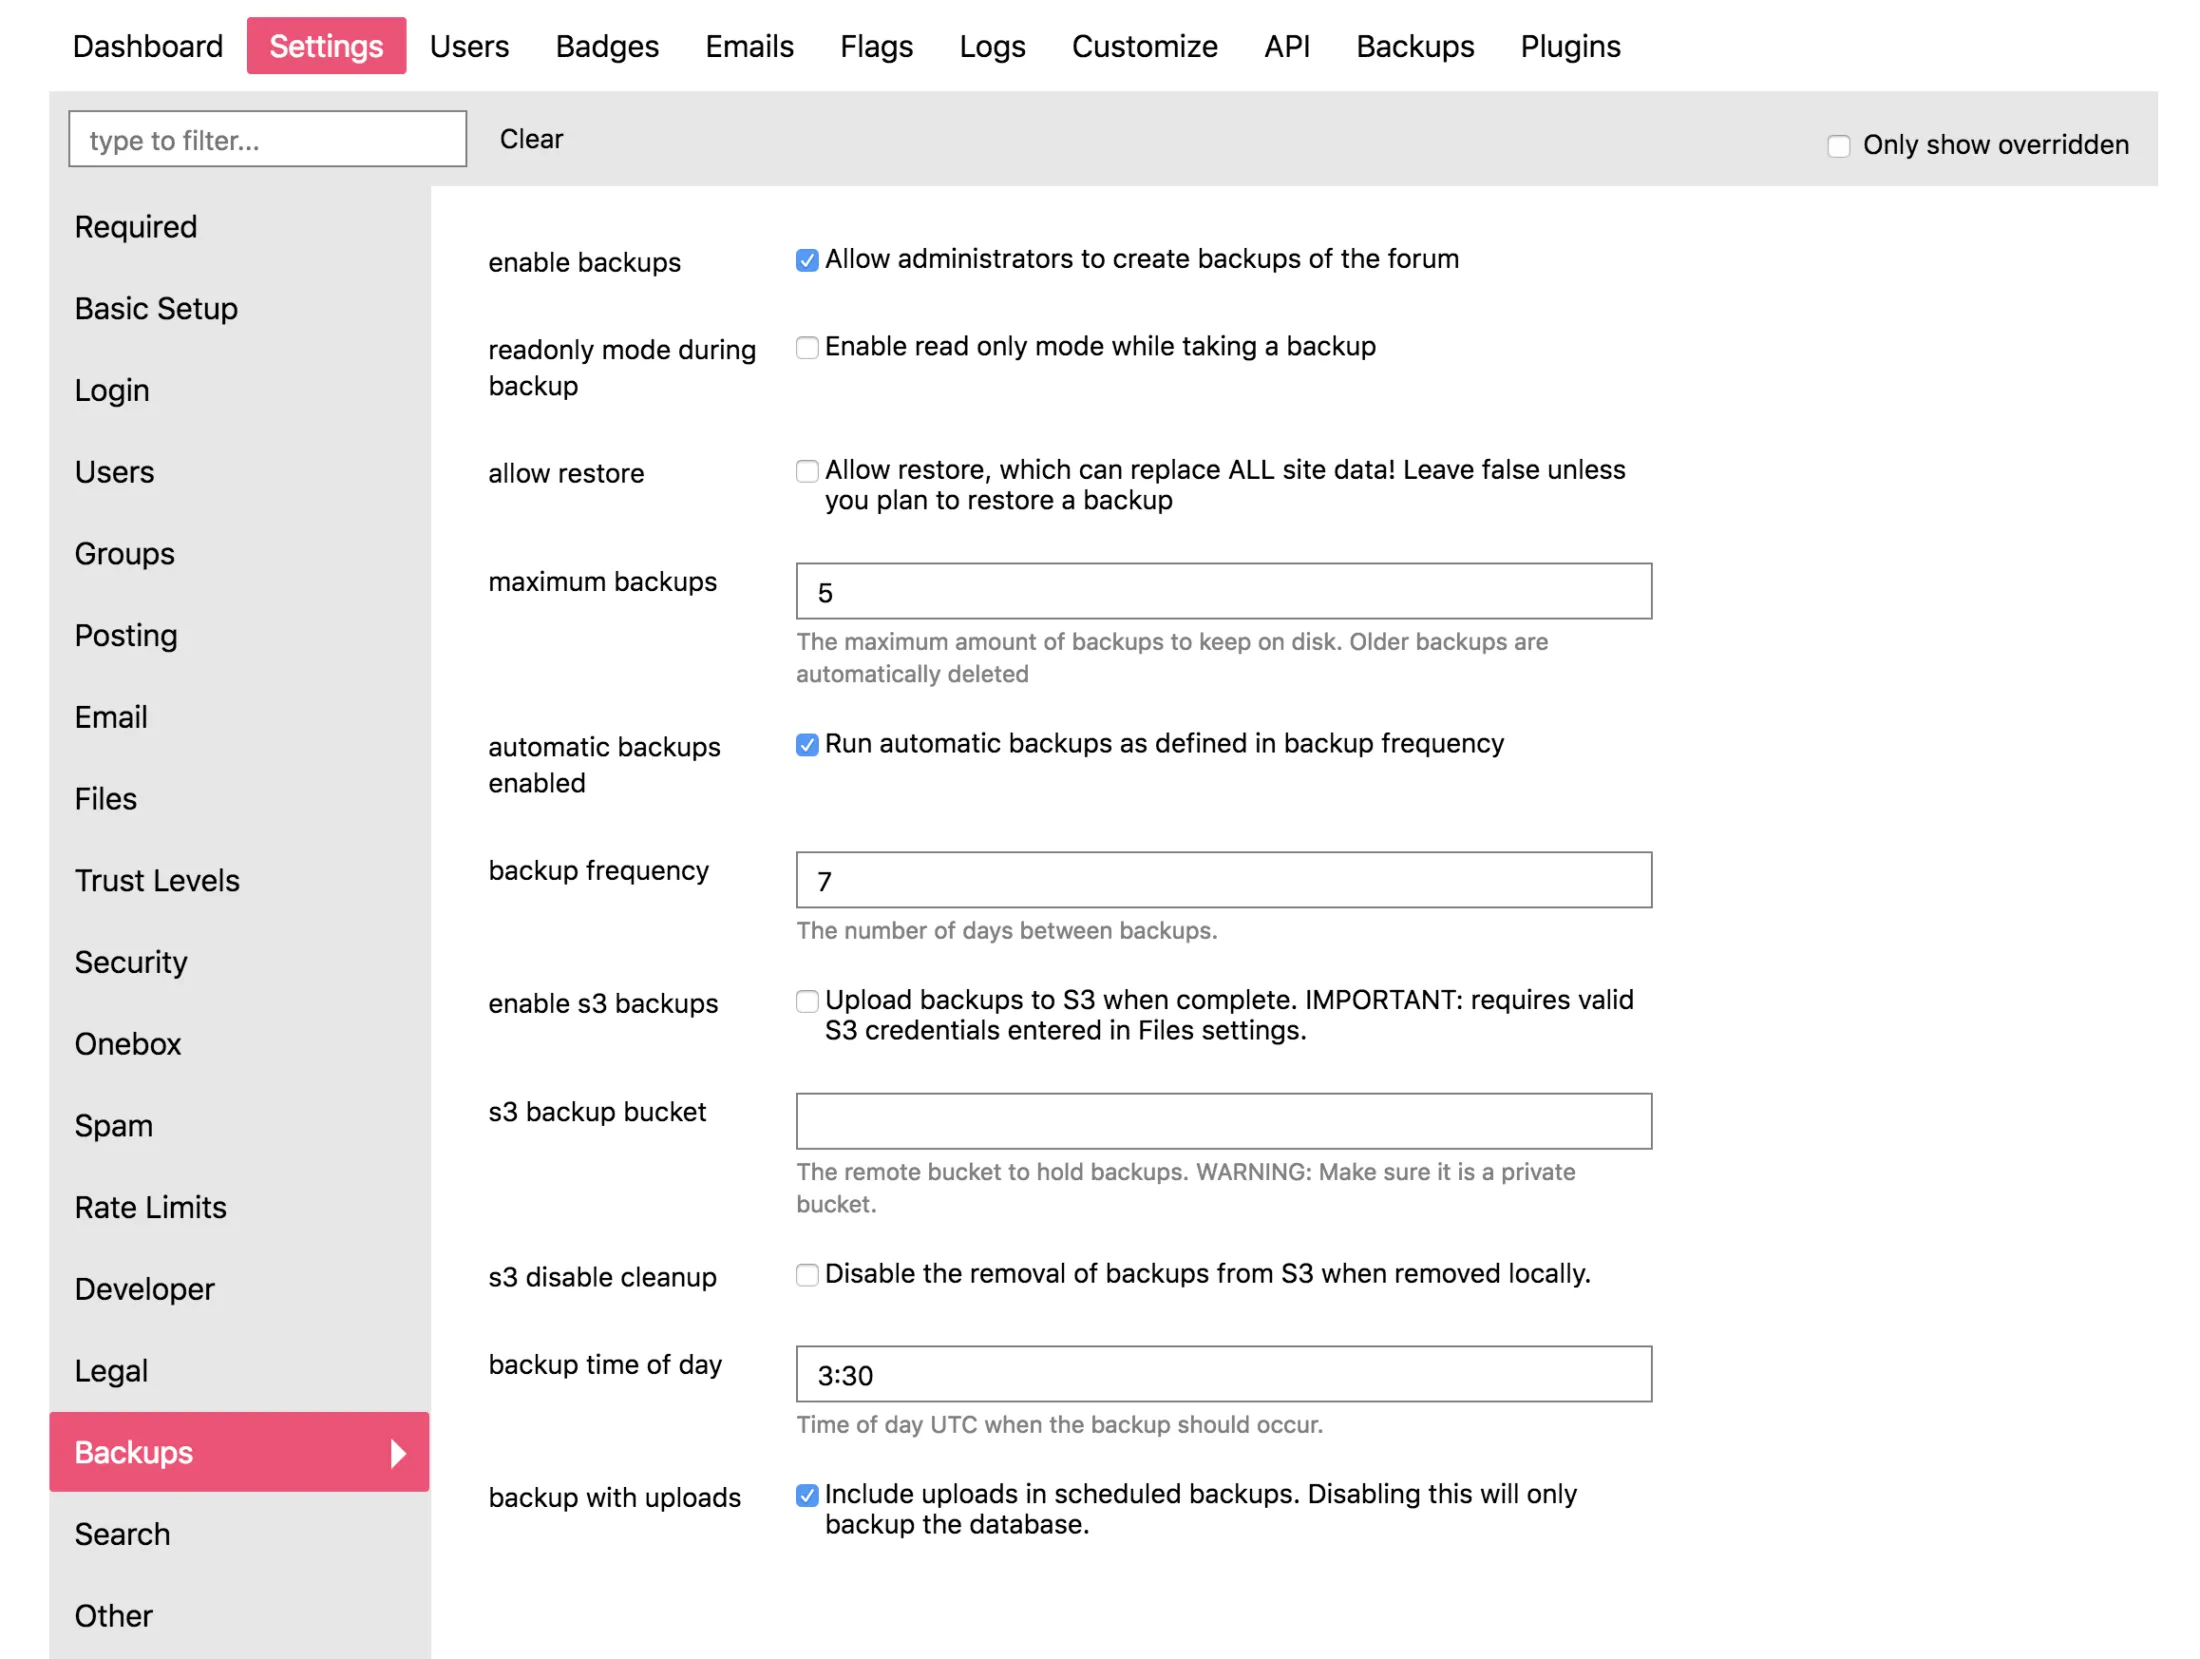Expand the Backups settings category arrow
The width and height of the screenshot is (2200, 1659).
click(399, 1452)
